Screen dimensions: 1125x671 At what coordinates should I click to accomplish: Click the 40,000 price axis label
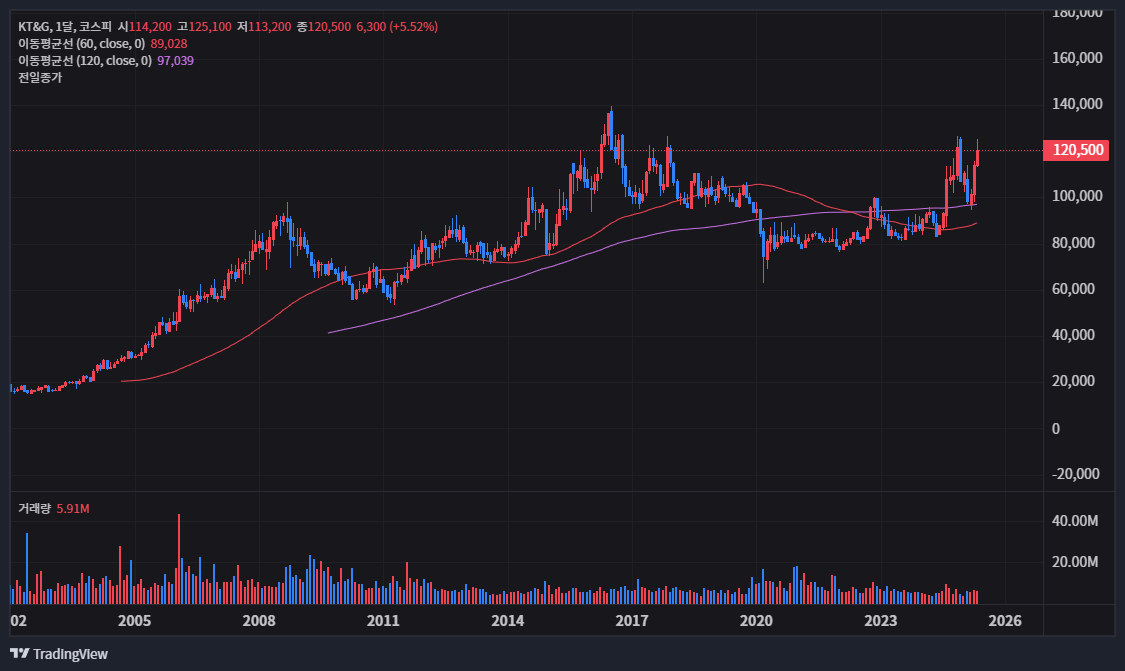tap(1073, 334)
